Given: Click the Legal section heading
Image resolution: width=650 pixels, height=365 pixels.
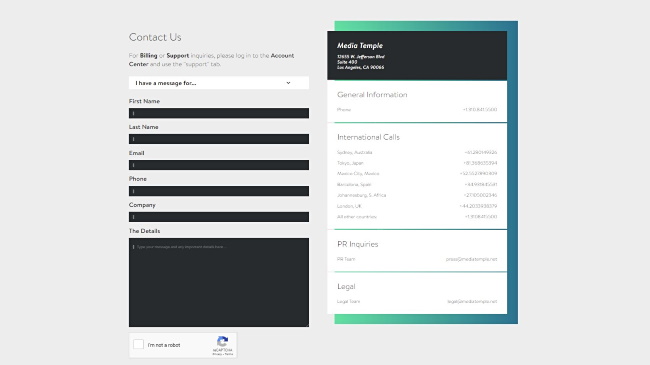Looking at the screenshot, I should click(346, 287).
